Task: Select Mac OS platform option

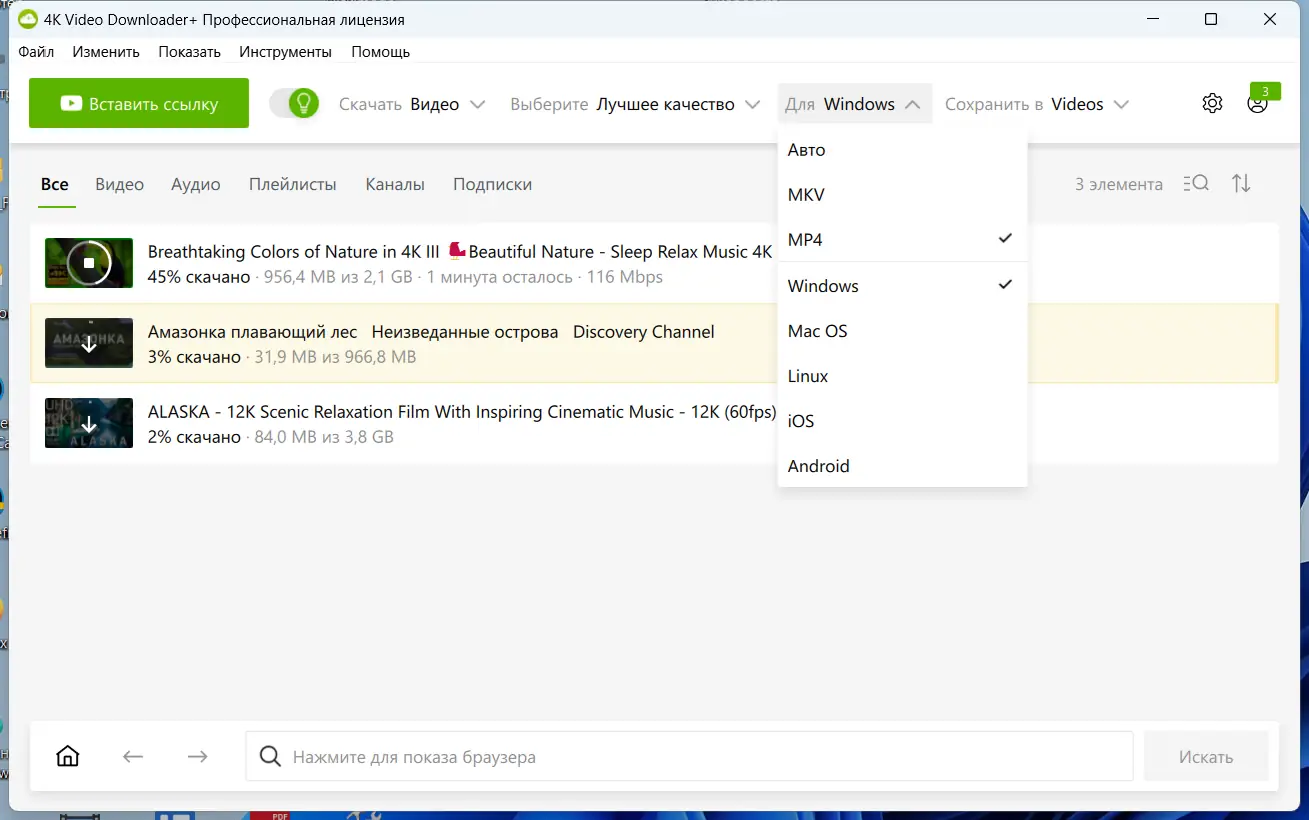Action: 902,331
